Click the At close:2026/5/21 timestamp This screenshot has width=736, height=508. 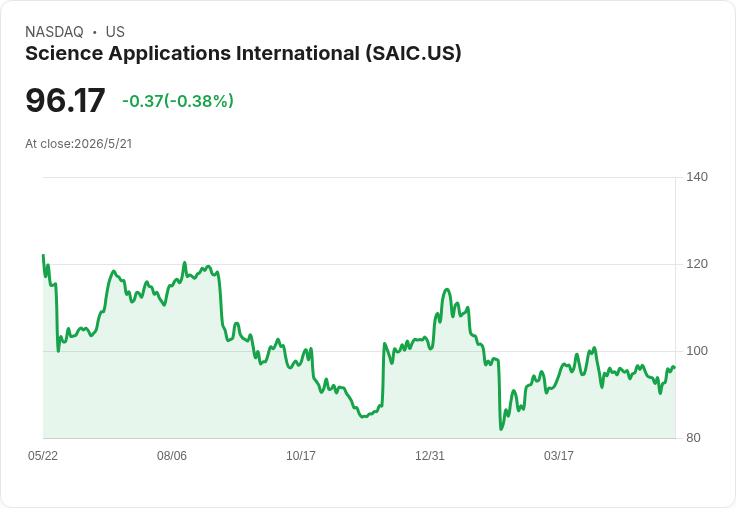pos(79,144)
